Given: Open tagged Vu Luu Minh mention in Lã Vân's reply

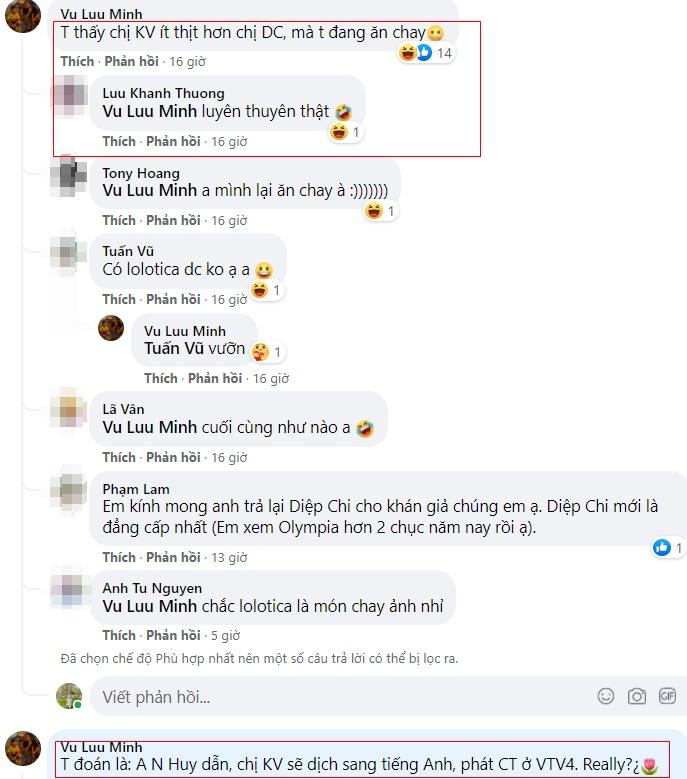Looking at the screenshot, I should (150, 427).
